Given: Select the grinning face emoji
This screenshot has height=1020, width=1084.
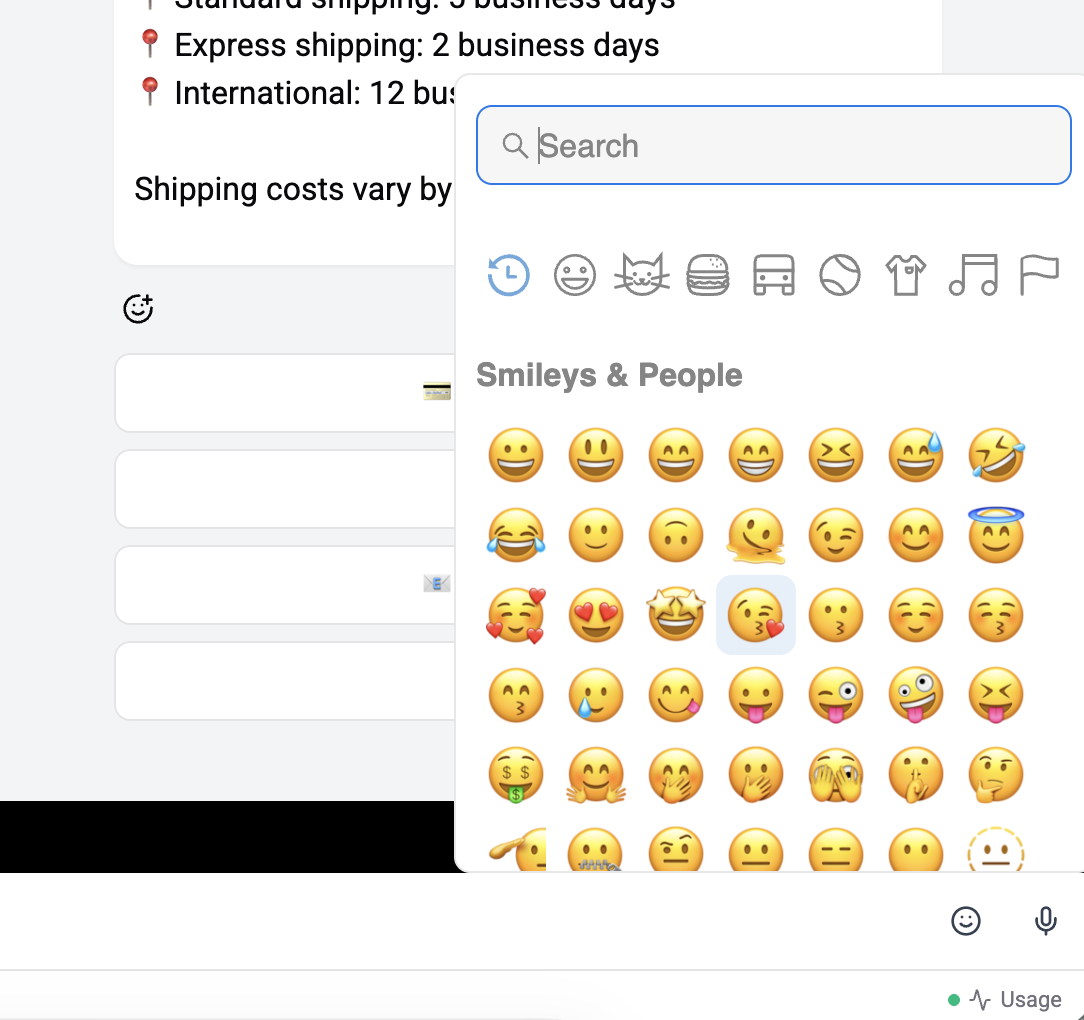Looking at the screenshot, I should (516, 455).
